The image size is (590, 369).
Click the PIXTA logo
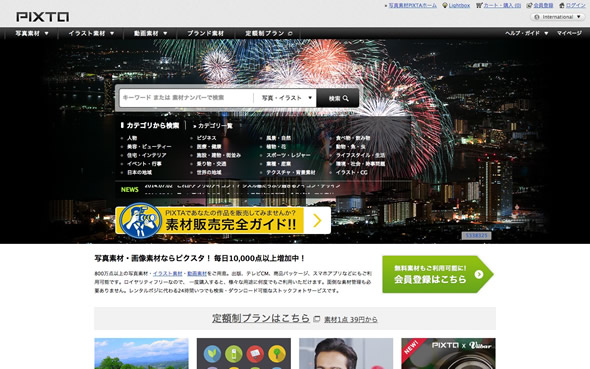pyautogui.click(x=43, y=17)
